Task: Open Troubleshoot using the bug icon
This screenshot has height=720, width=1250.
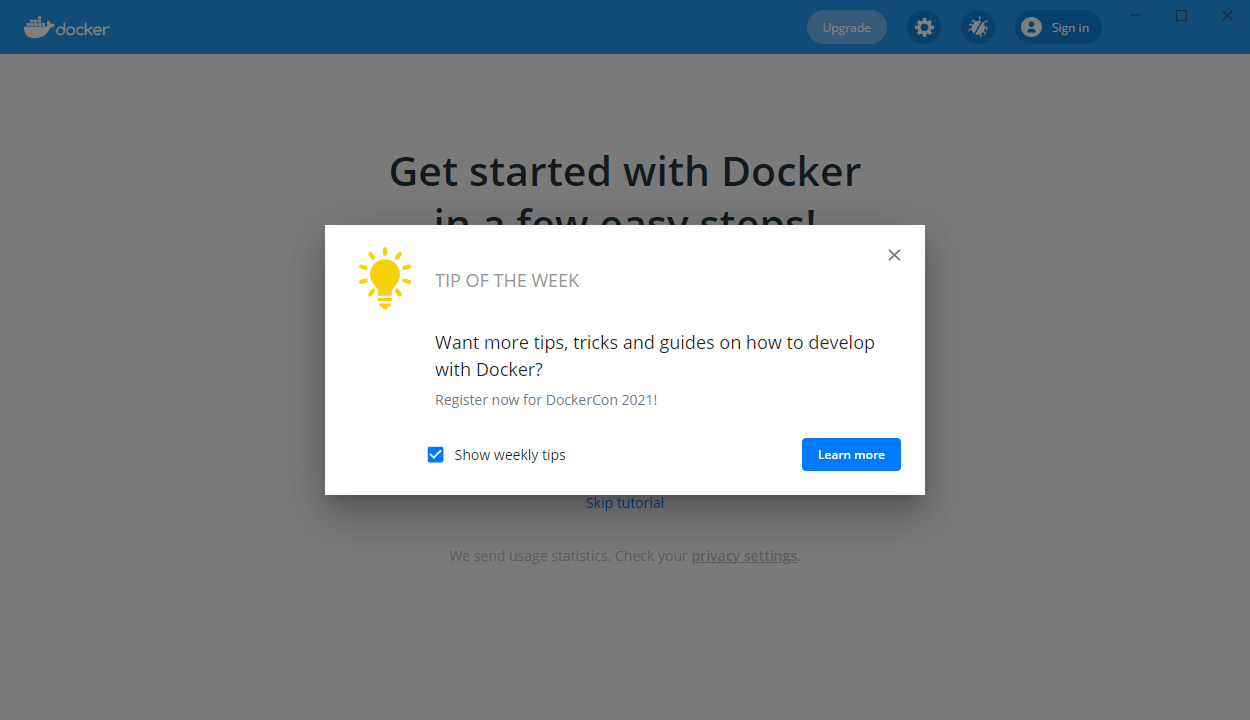Action: pos(978,27)
